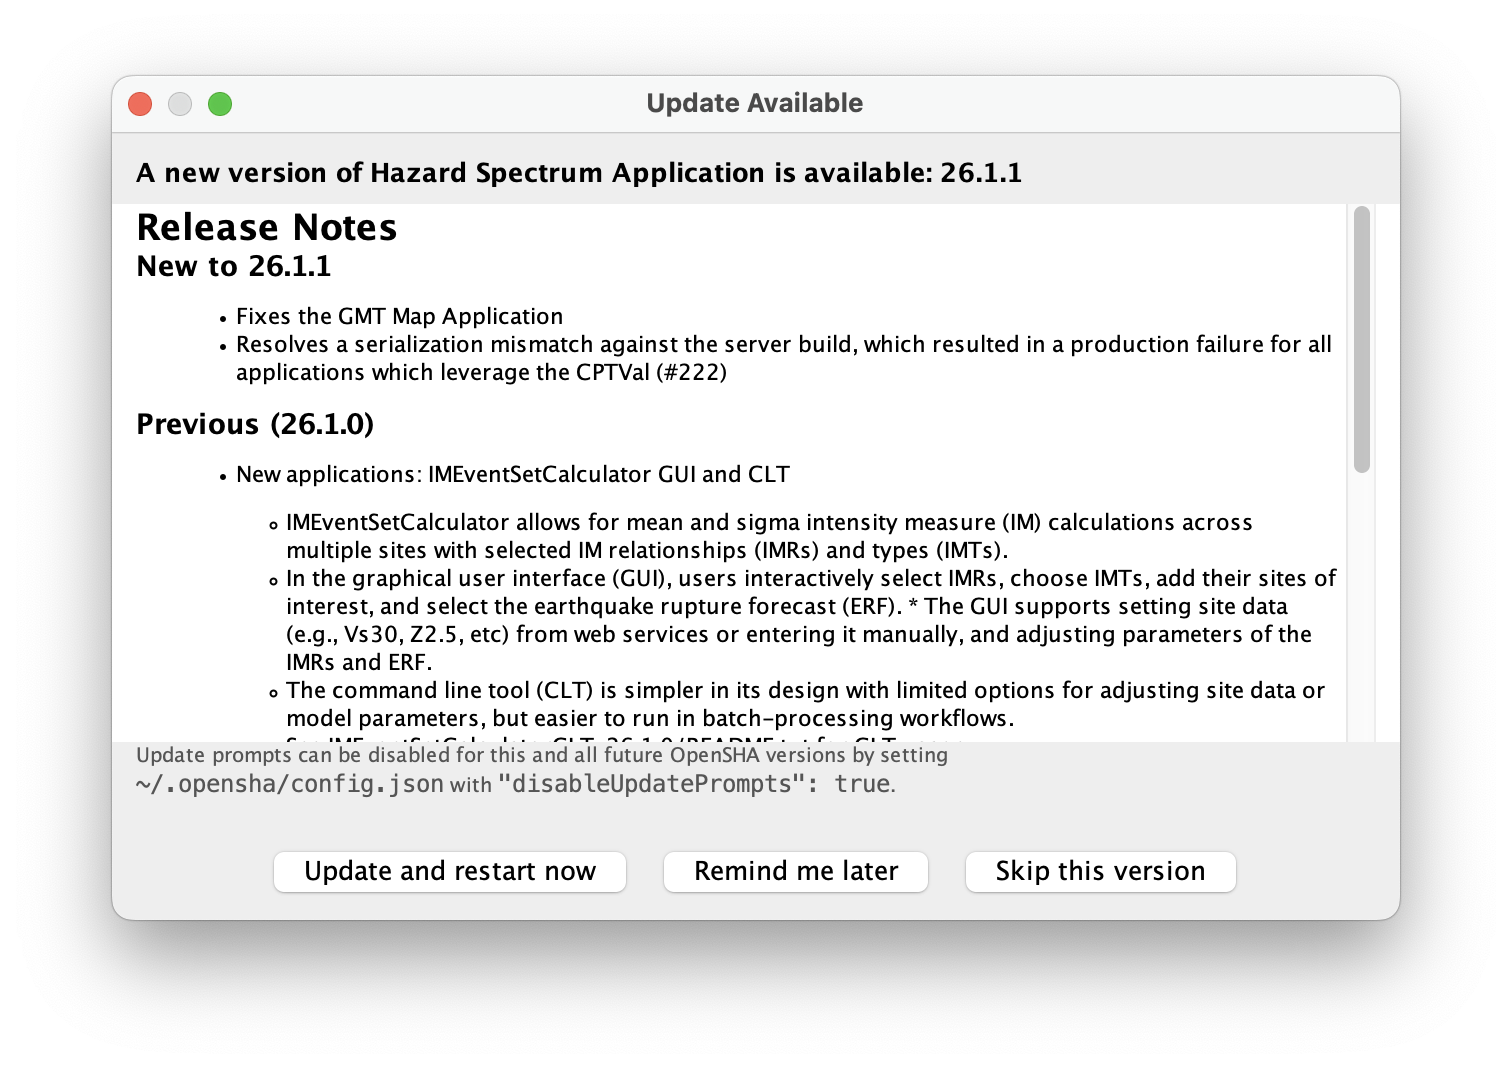1512x1068 pixels.
Task: Close the Update Available window
Action: pyautogui.click(x=140, y=104)
